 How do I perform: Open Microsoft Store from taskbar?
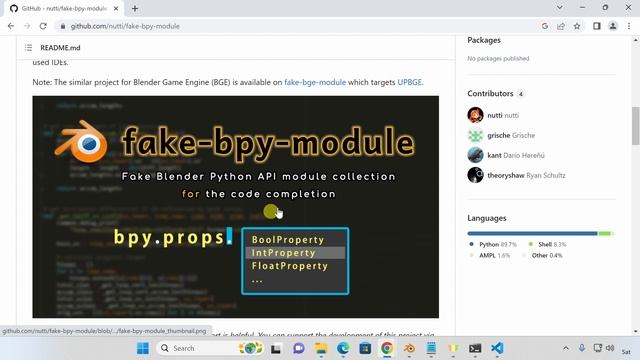point(365,349)
